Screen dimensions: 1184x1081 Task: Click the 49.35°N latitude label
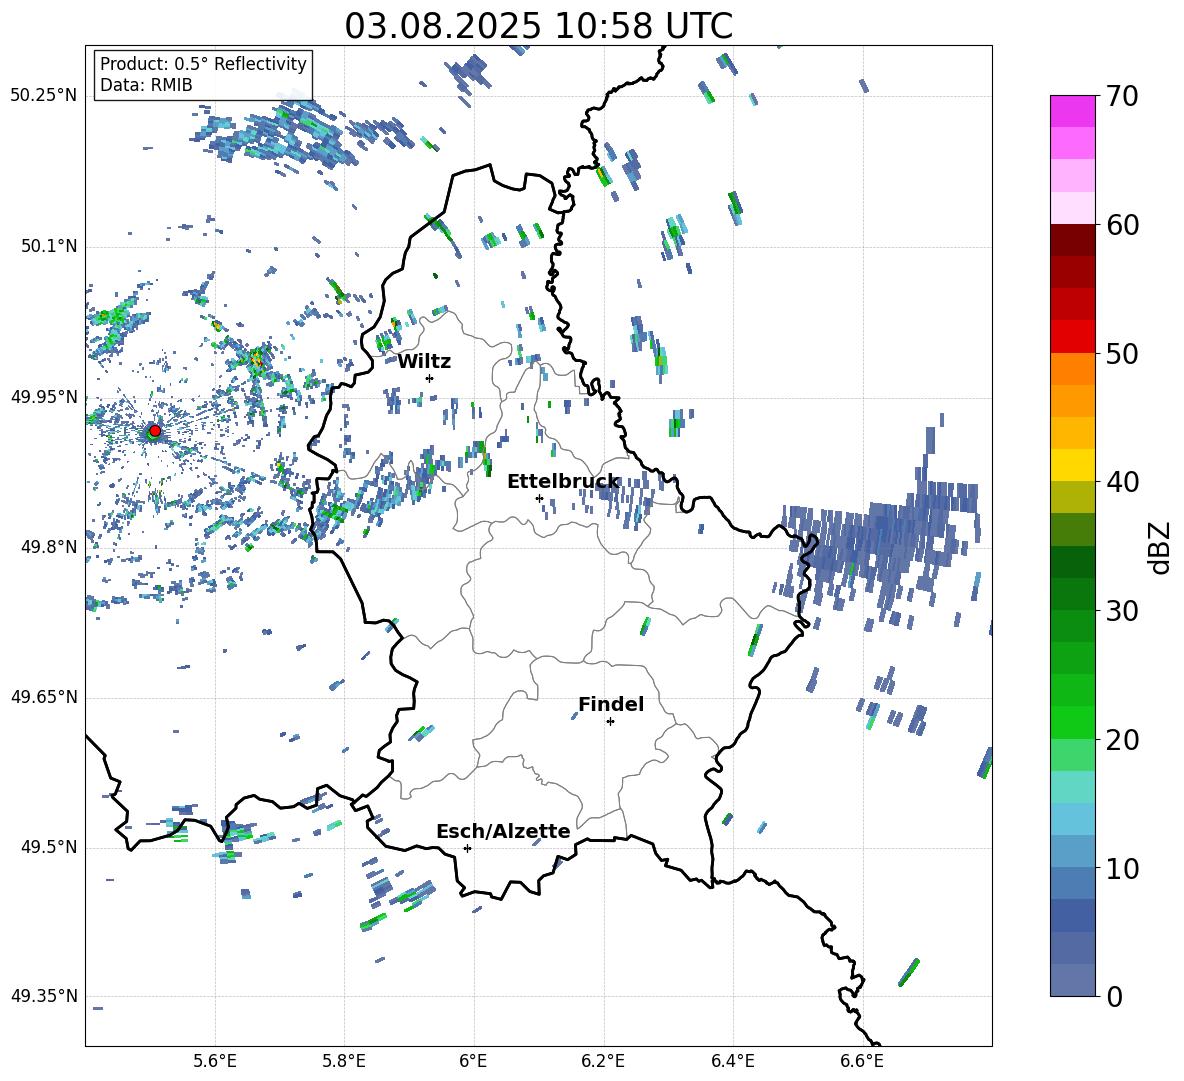coord(44,996)
